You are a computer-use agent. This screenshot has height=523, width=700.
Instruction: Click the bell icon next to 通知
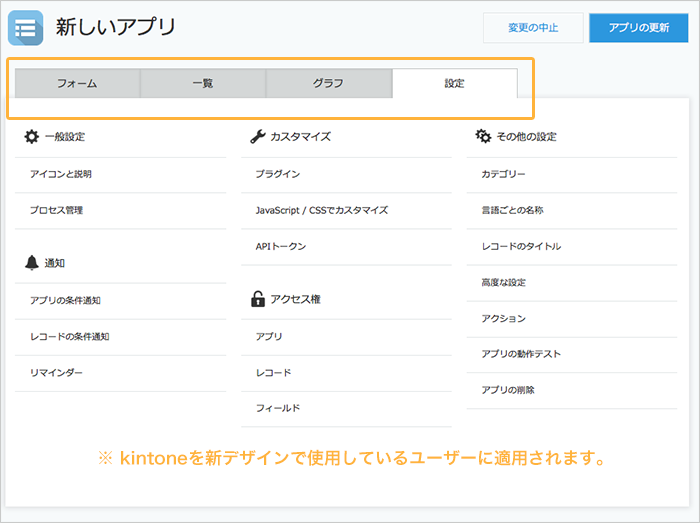[x=32, y=262]
